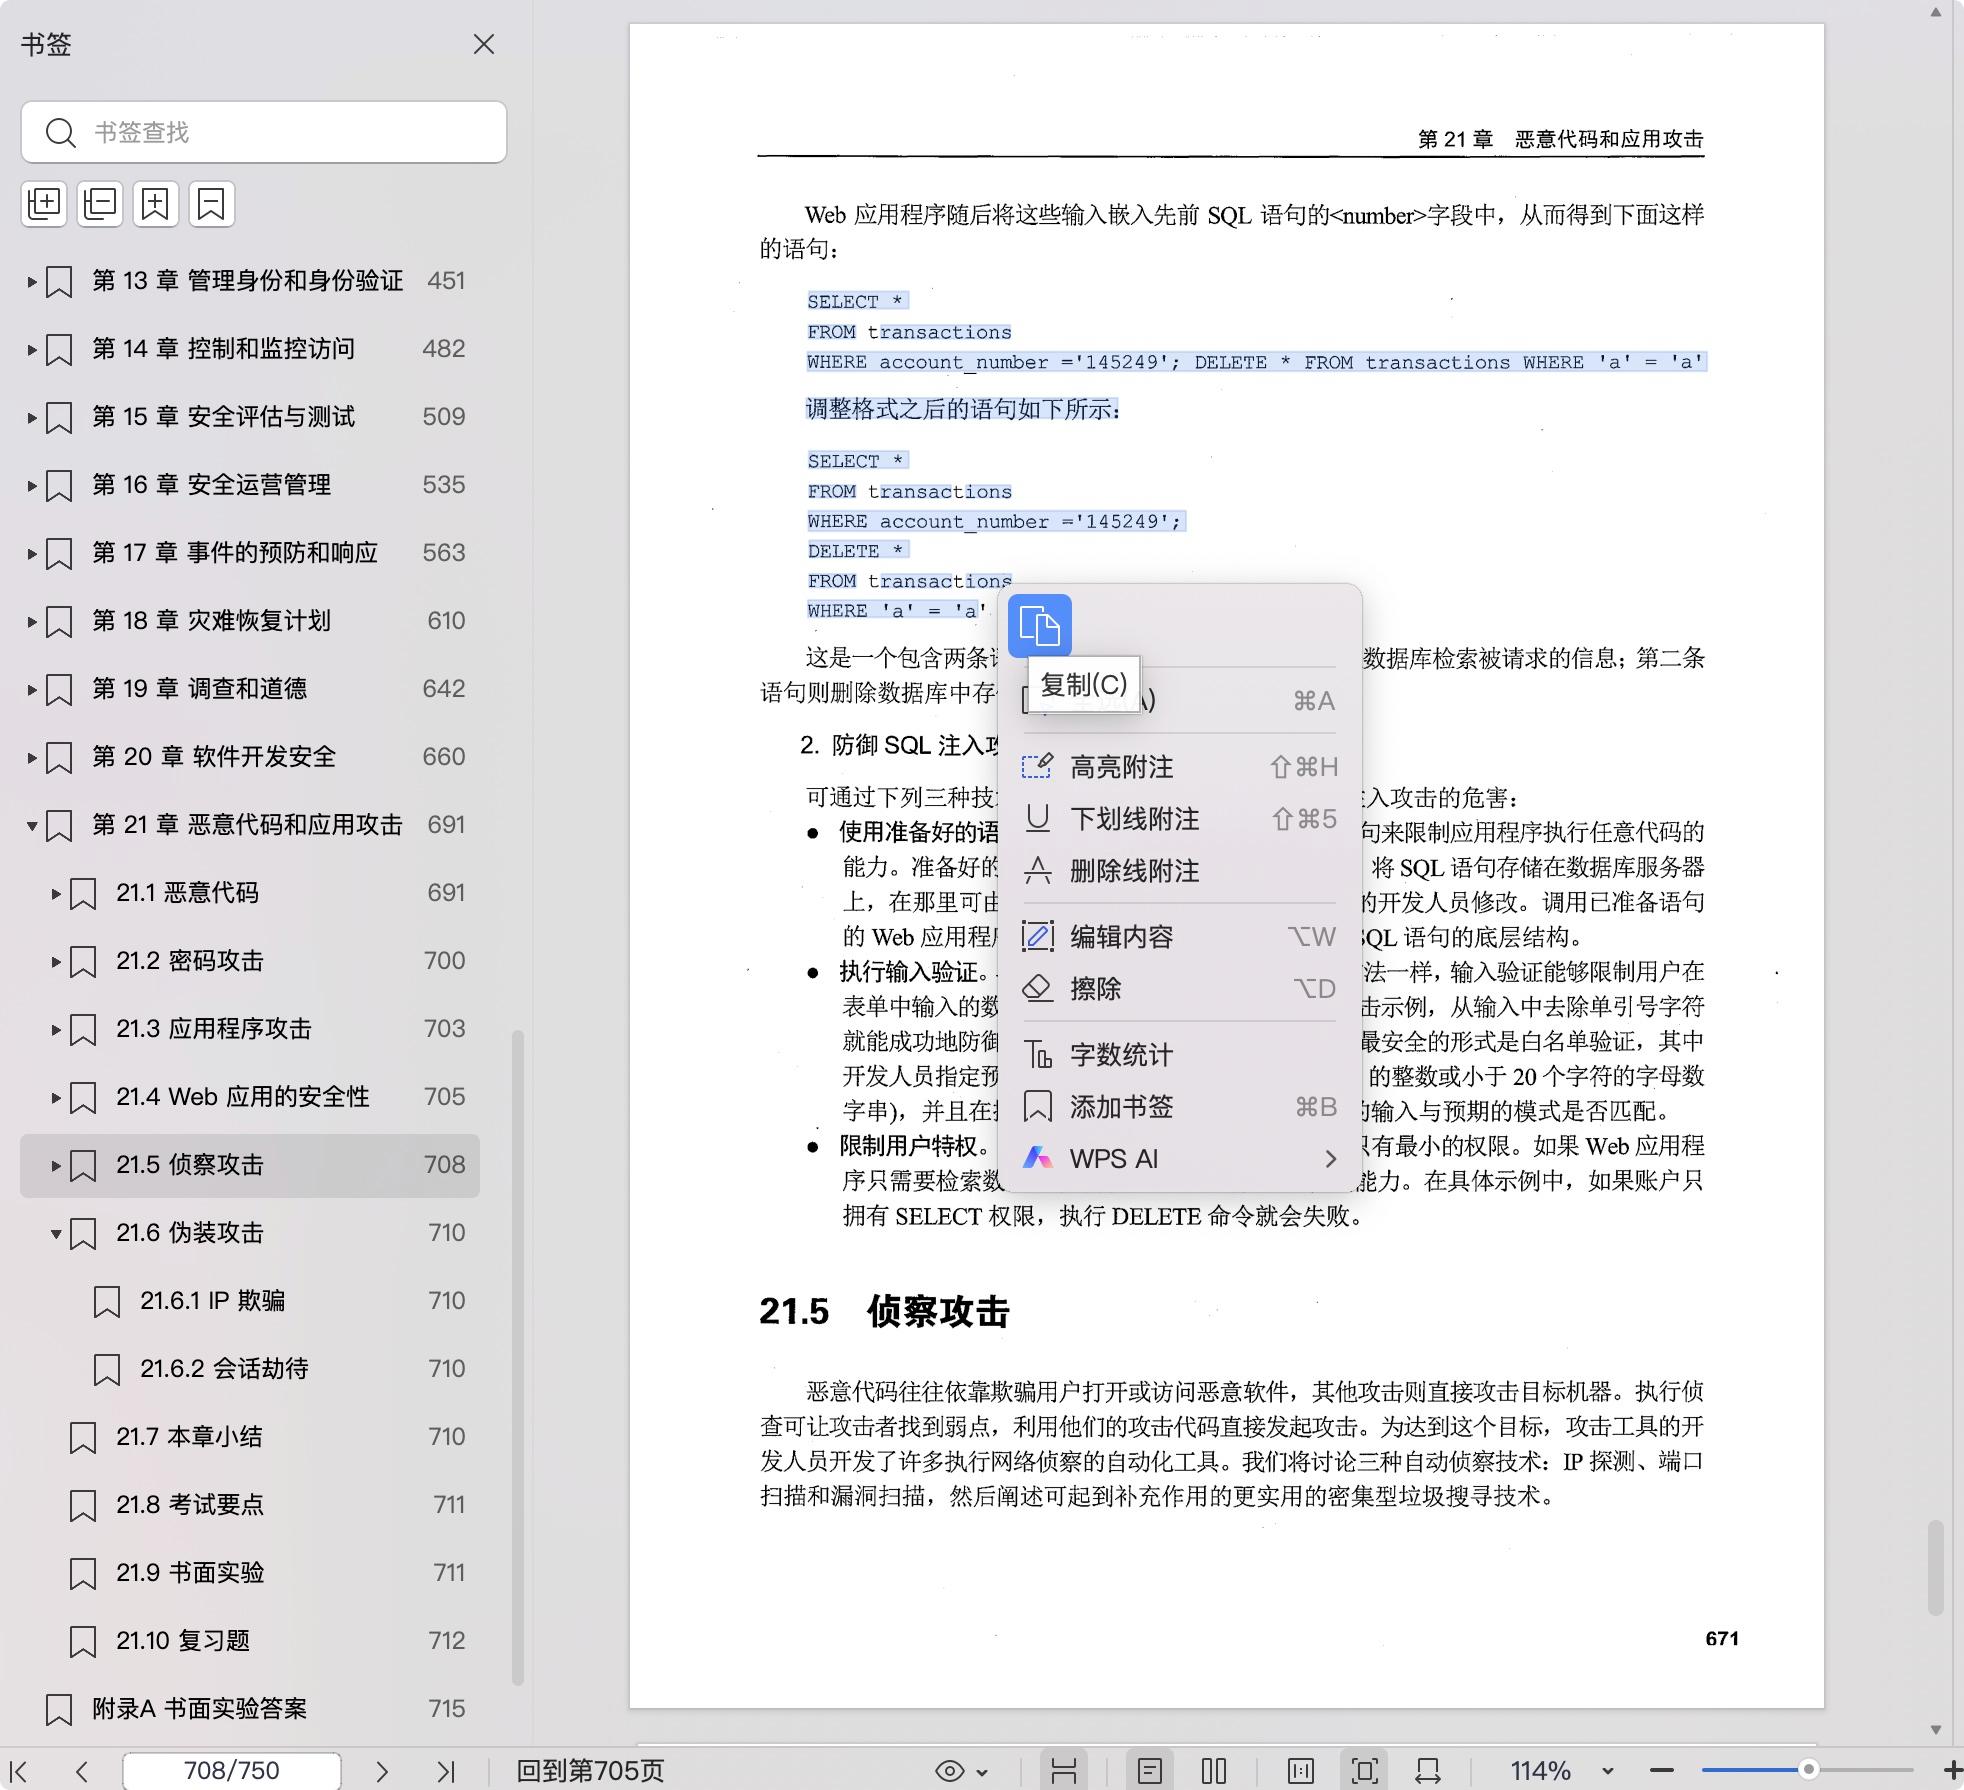This screenshot has height=1790, width=1964.
Task: Collapse the 第 21 章 恶意代码和应用攻击 bookmark
Action: (x=32, y=826)
